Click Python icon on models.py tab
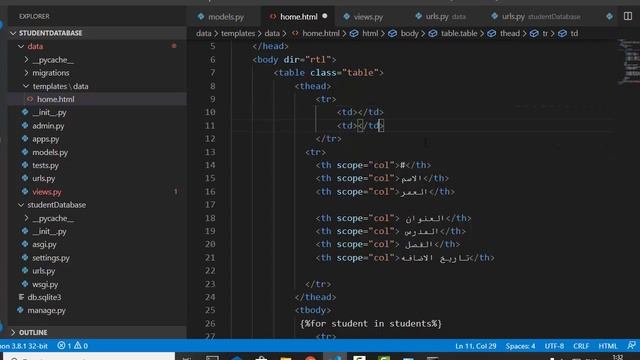Screen dimensions: 640x360 coord(201,16)
